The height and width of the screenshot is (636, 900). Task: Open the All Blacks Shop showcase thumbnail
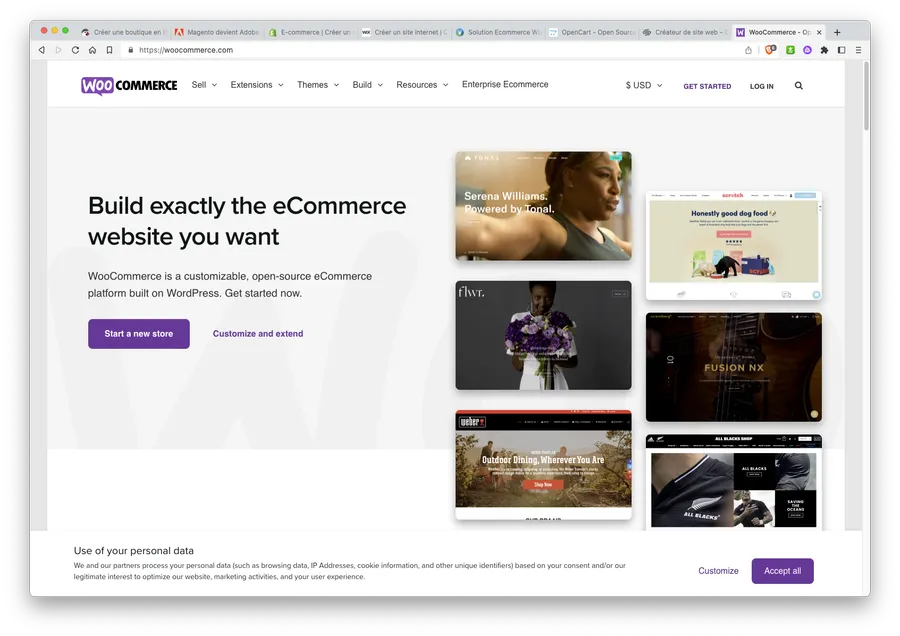click(x=734, y=482)
